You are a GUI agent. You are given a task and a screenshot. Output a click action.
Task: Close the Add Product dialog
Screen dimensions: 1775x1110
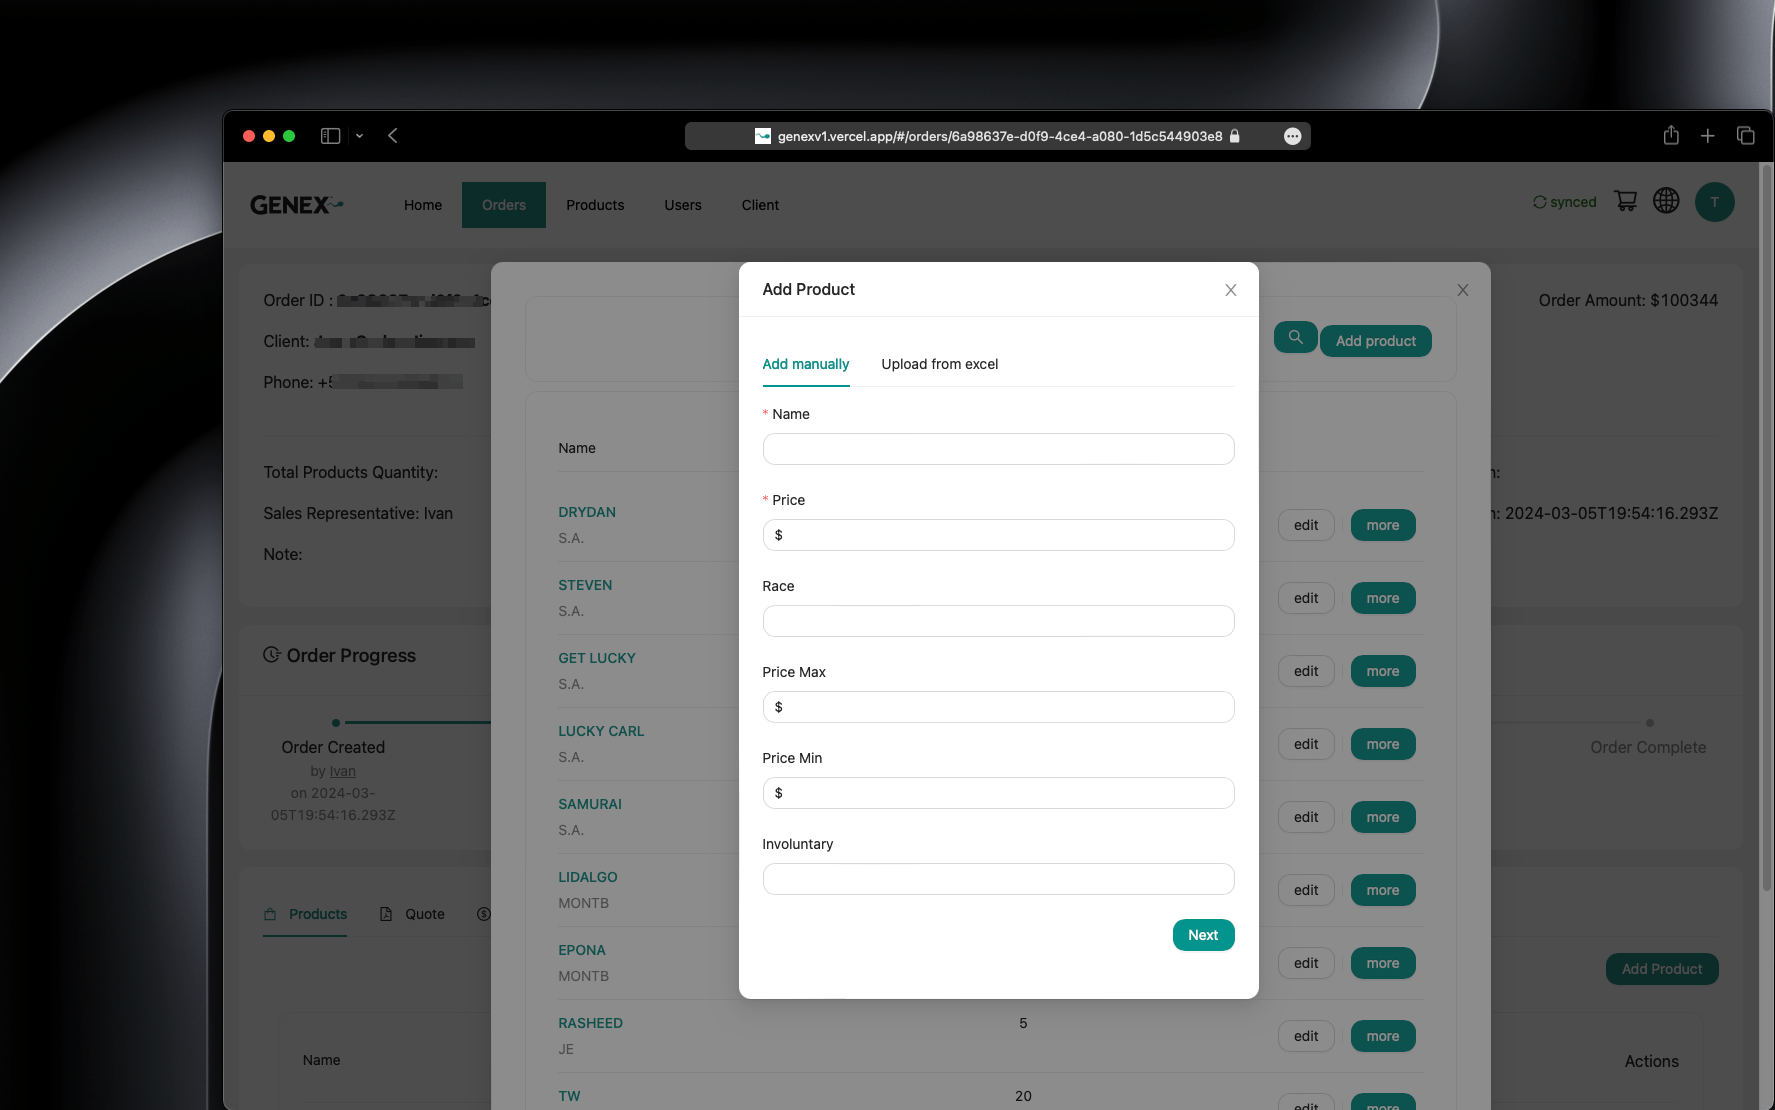[x=1231, y=290]
